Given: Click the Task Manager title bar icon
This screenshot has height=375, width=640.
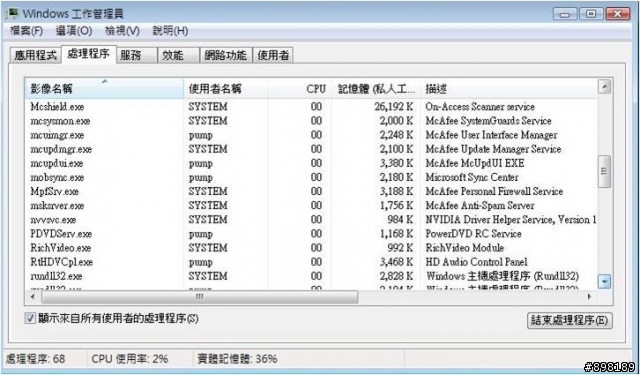Looking at the screenshot, I should click(13, 13).
